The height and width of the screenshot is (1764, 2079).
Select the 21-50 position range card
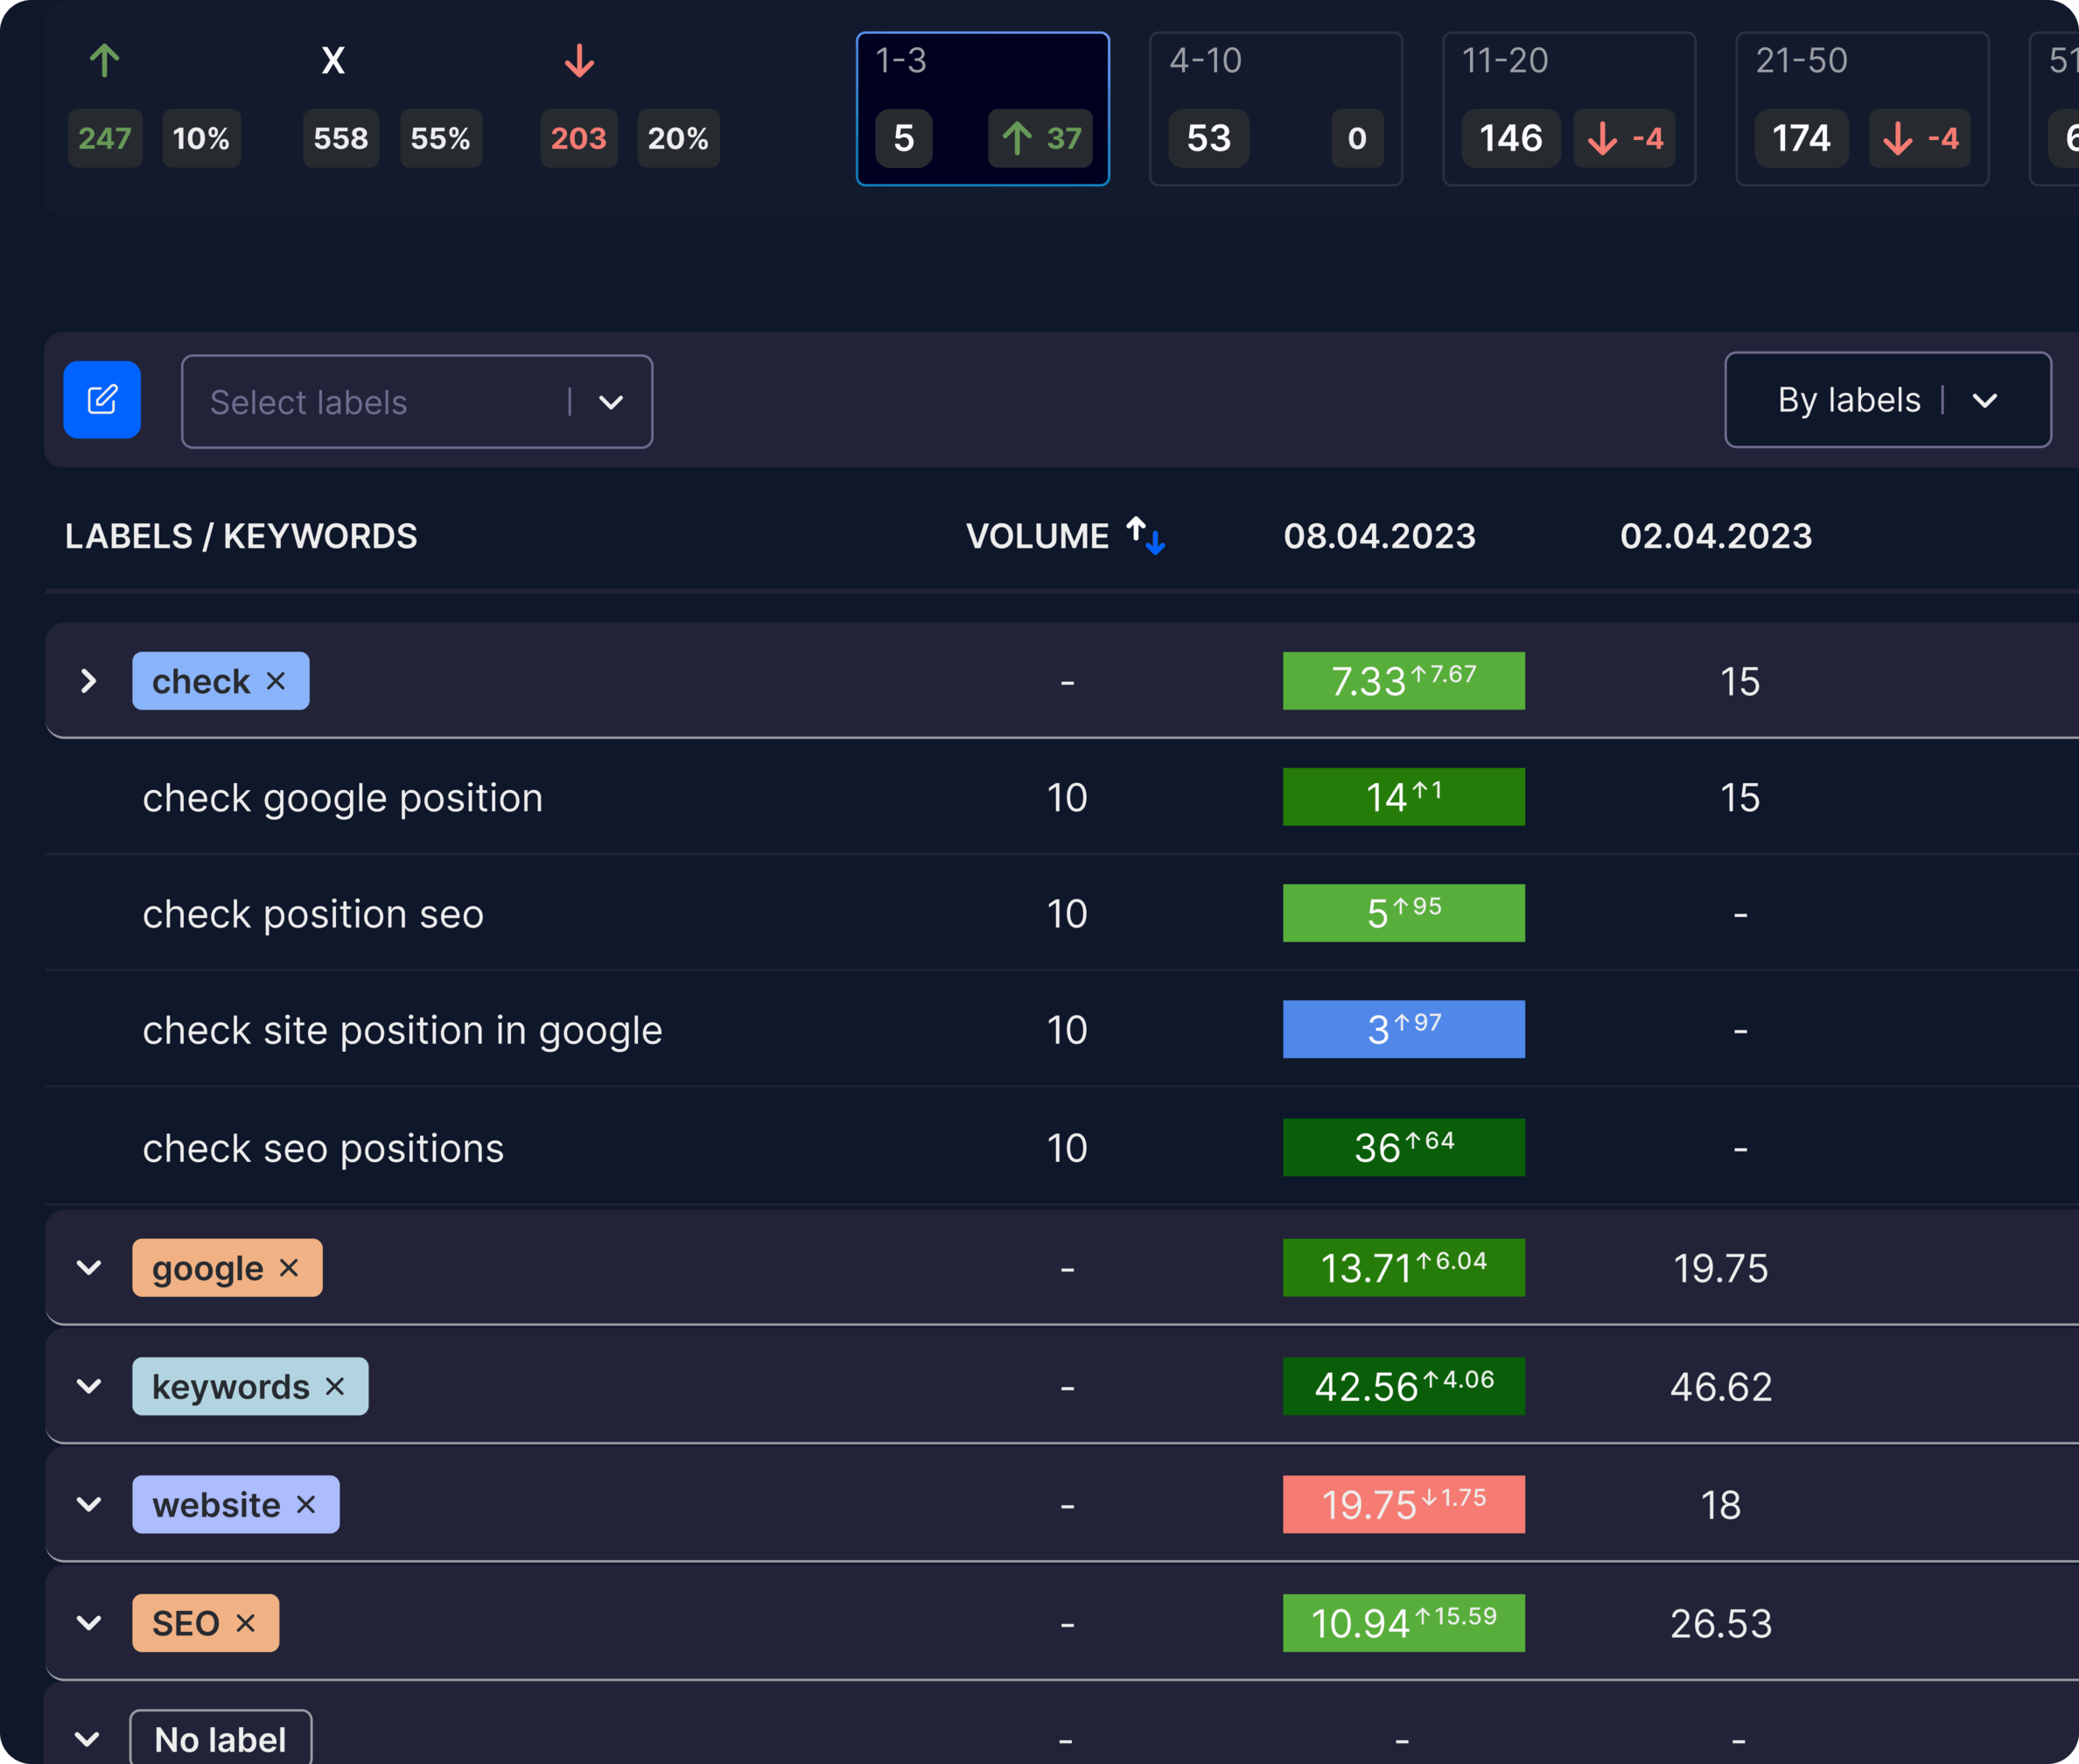(1862, 109)
